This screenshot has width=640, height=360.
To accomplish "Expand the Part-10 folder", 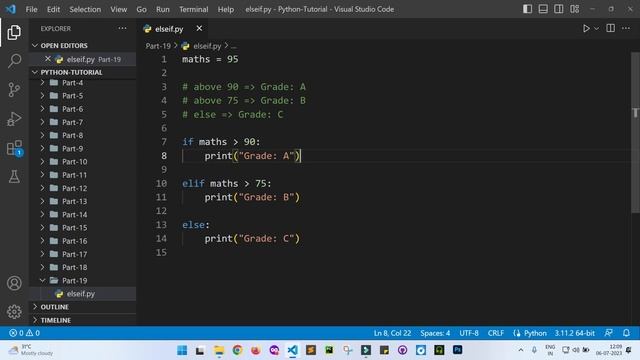I will pos(42,162).
